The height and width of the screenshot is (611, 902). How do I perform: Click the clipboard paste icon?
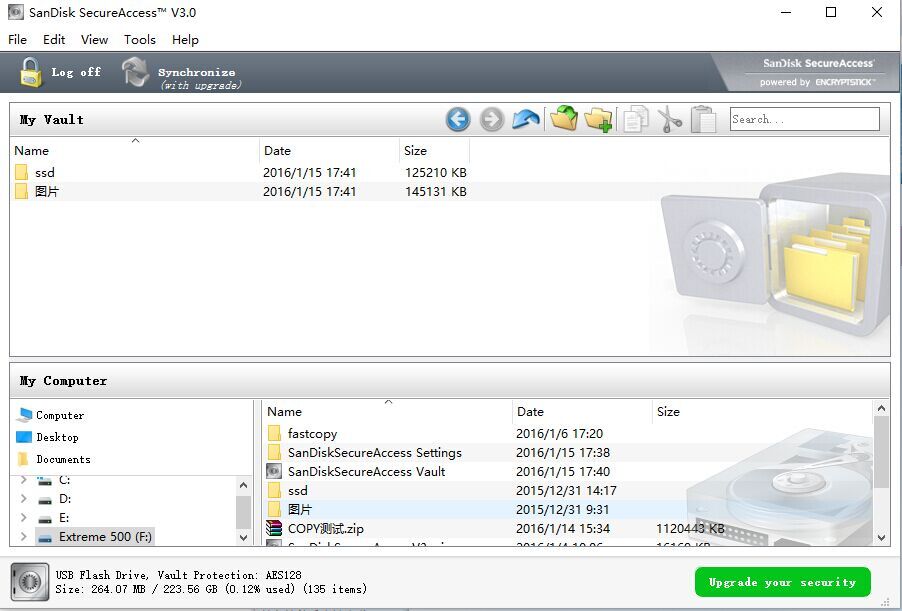tap(704, 120)
